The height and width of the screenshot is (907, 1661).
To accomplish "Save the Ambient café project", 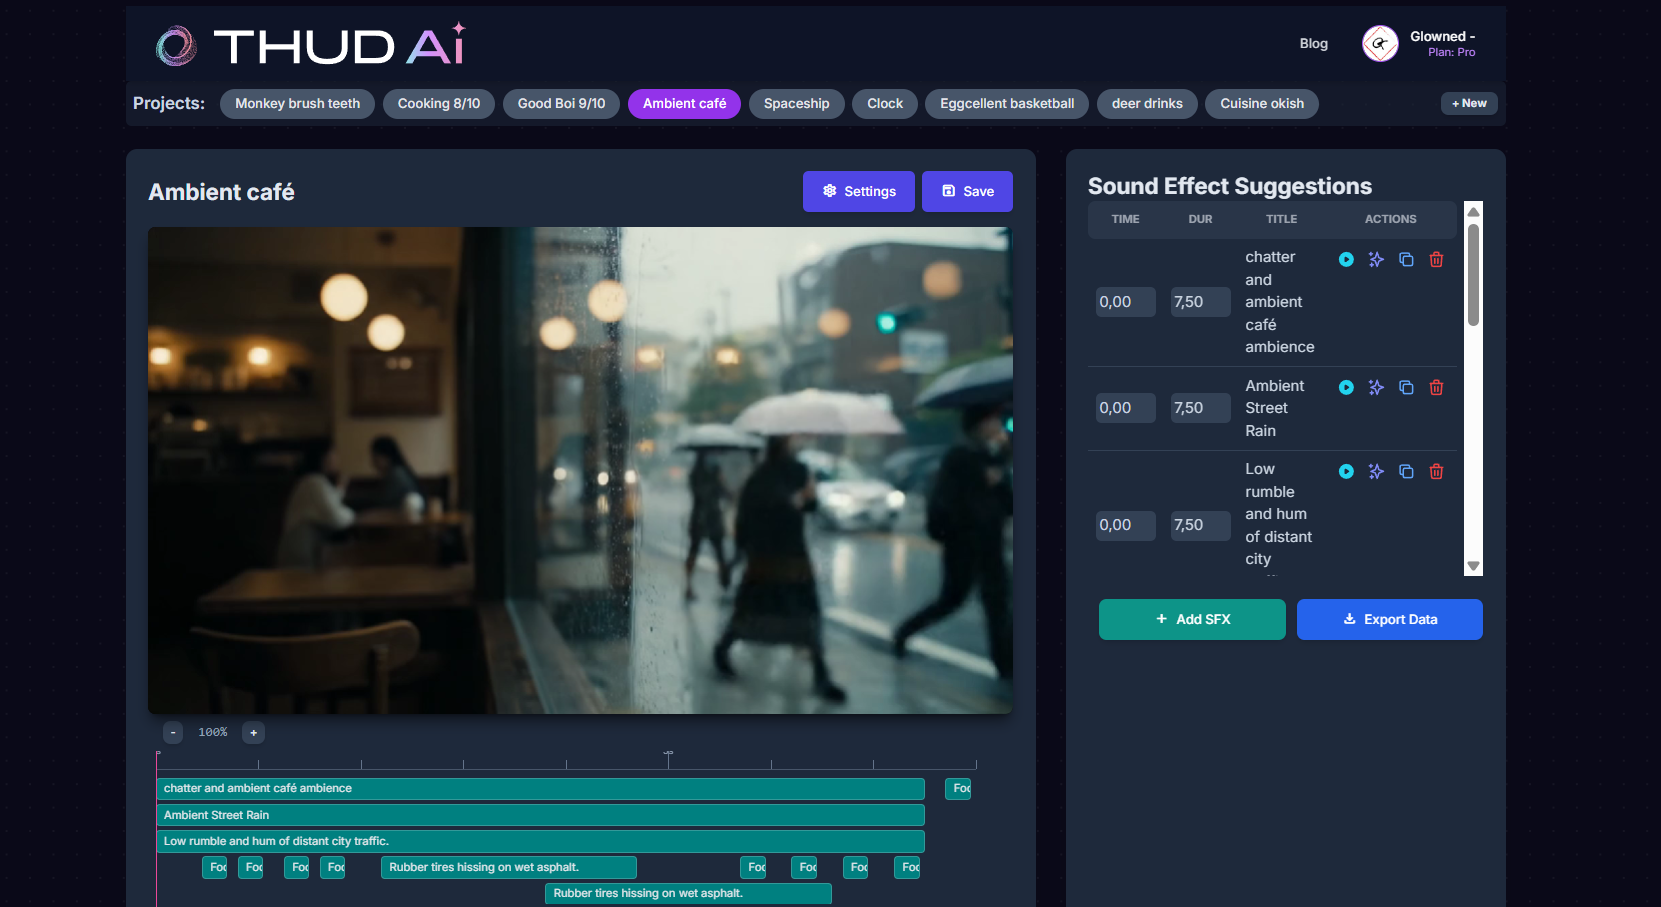I will point(967,191).
